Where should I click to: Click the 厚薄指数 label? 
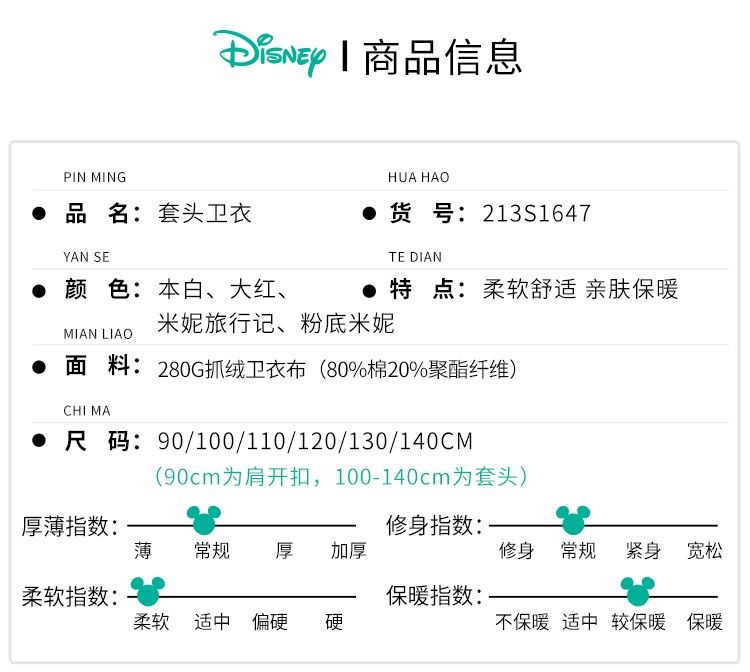click(x=70, y=526)
